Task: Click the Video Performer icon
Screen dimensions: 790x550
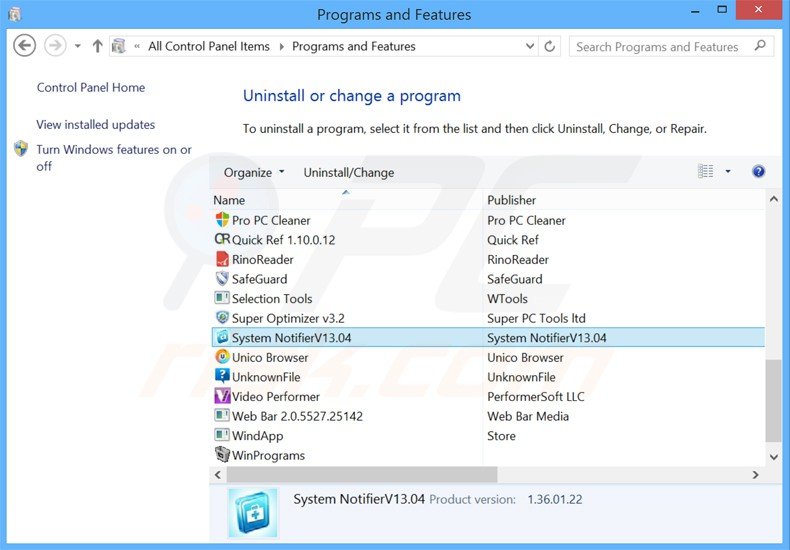Action: (x=222, y=396)
